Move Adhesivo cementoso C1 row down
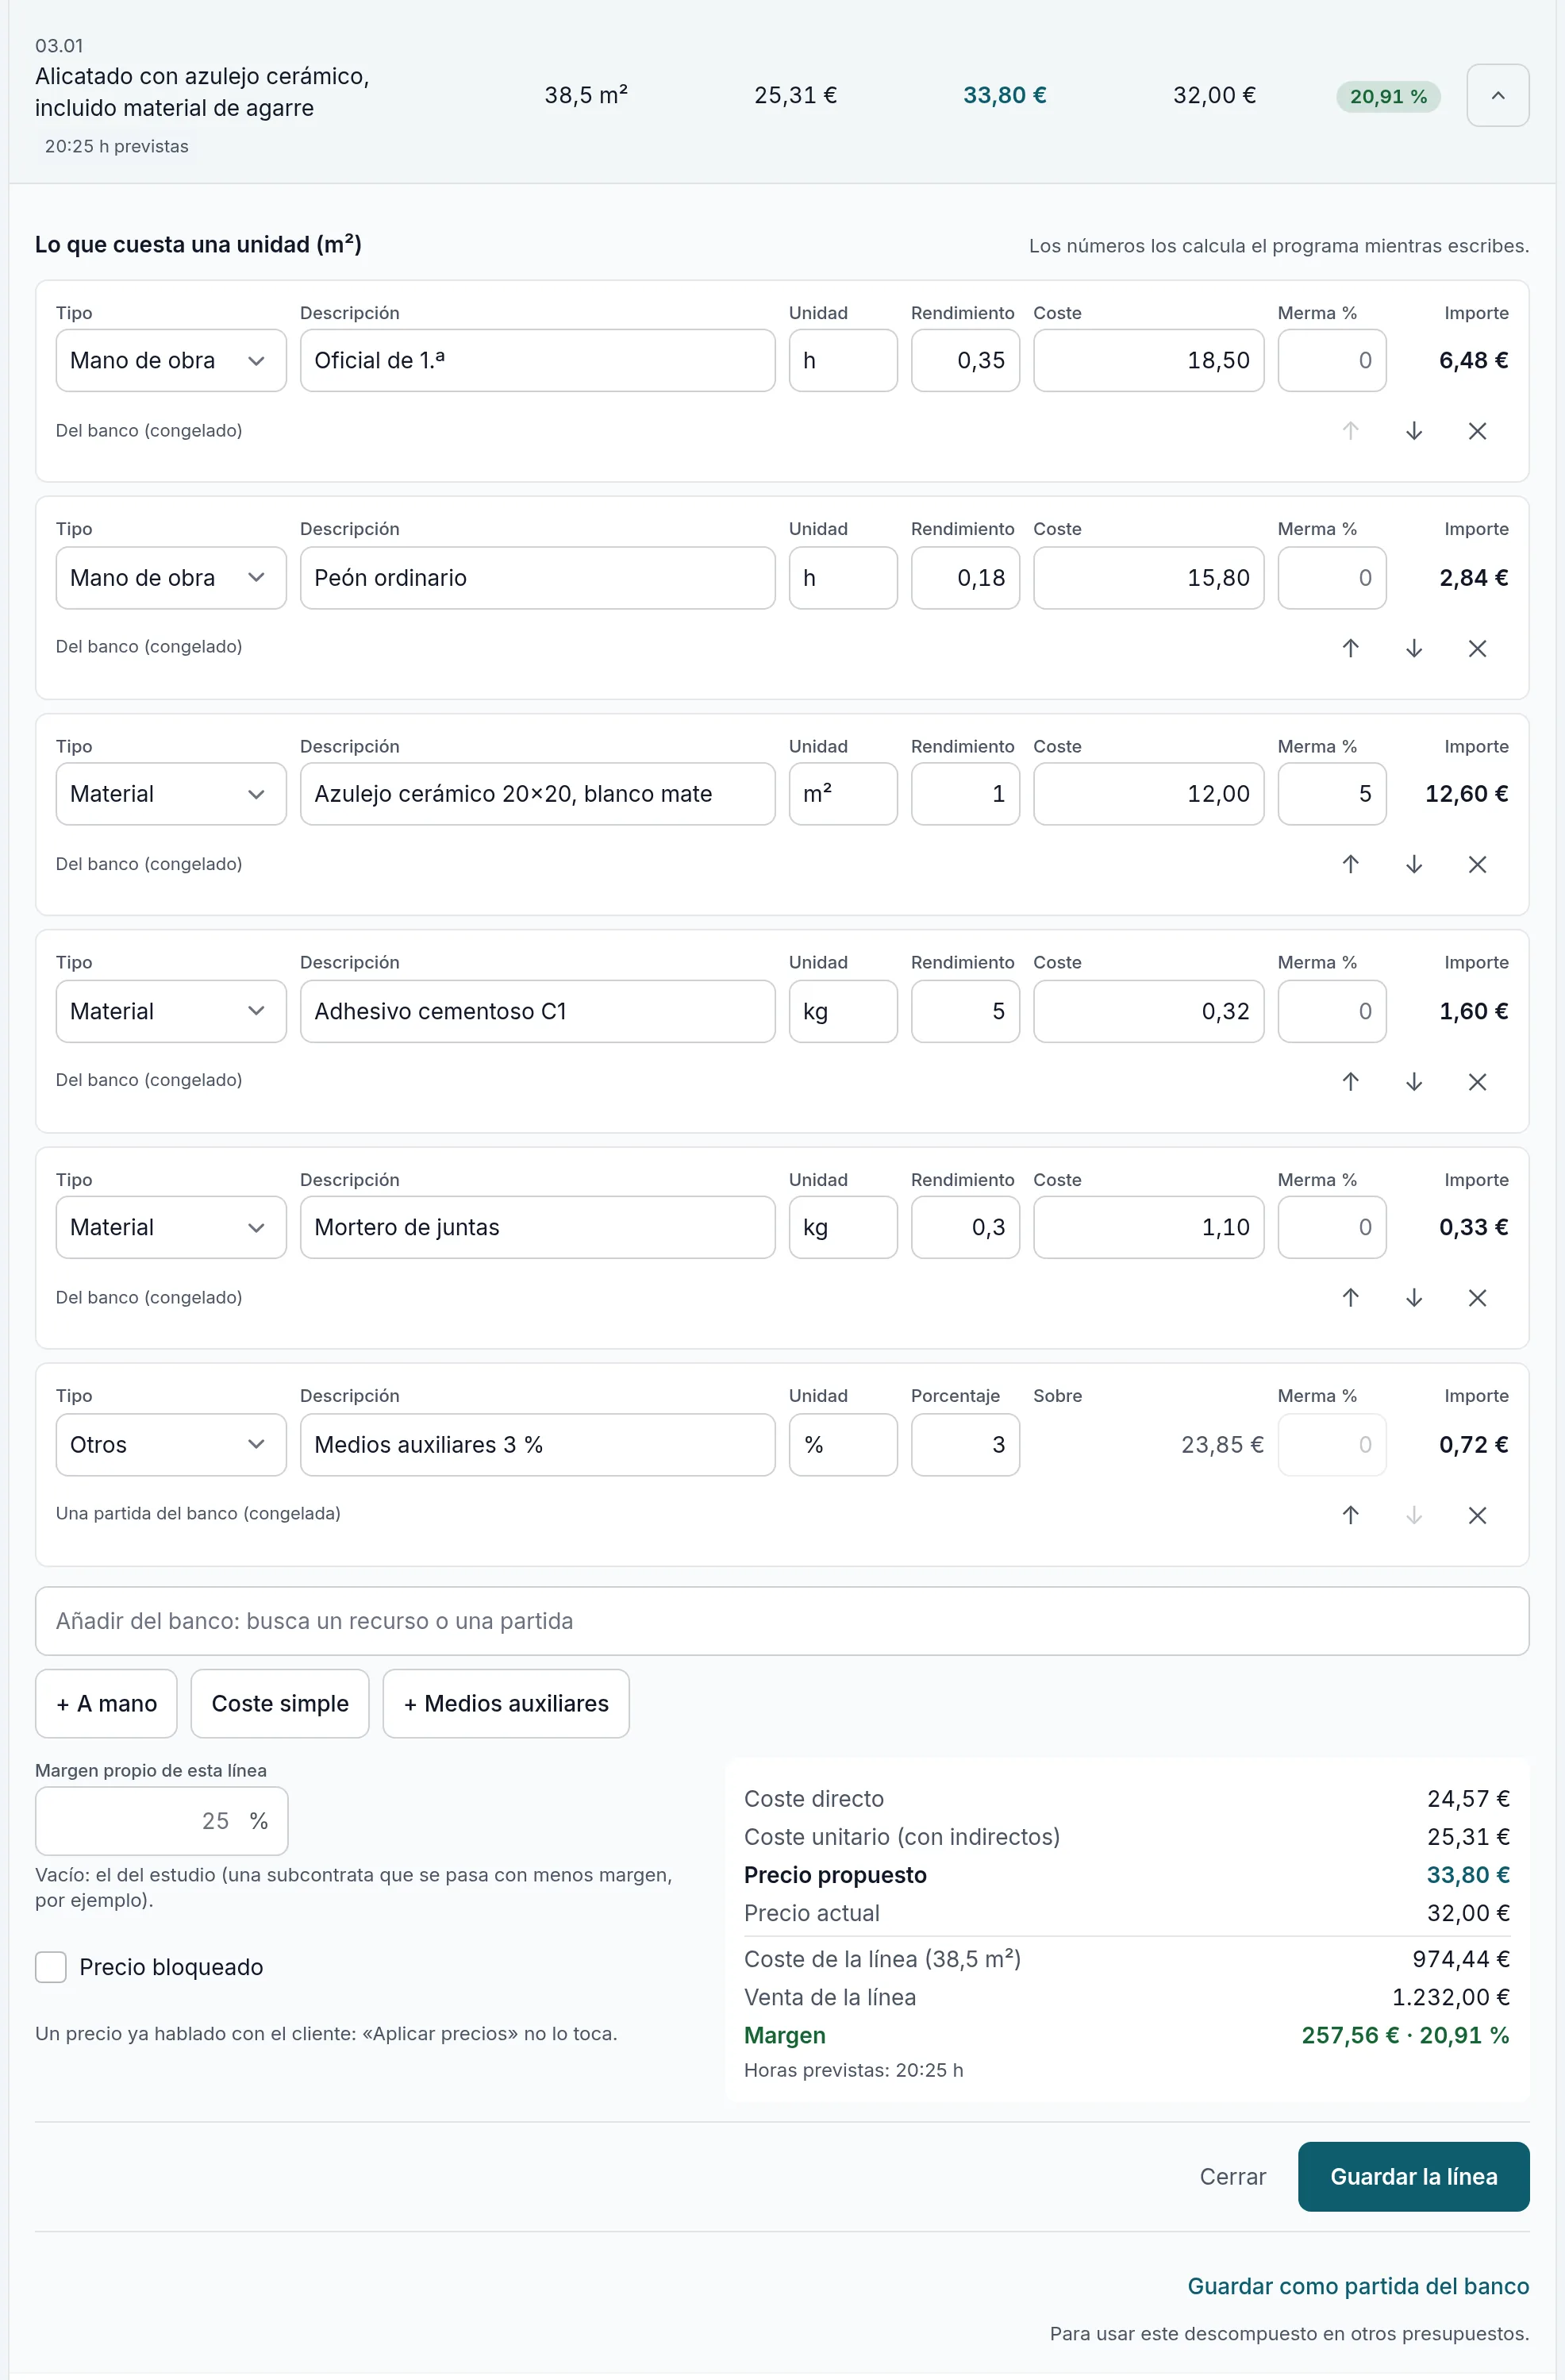This screenshot has height=2380, width=1565. (x=1414, y=1081)
